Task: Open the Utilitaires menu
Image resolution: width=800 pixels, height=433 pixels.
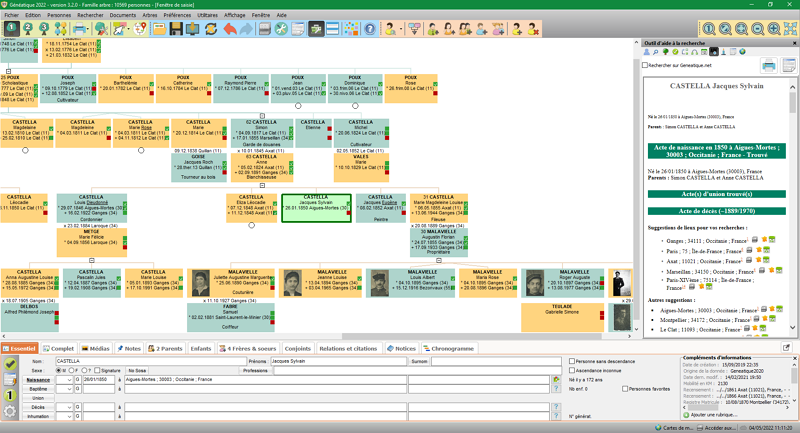Action: pyautogui.click(x=207, y=15)
